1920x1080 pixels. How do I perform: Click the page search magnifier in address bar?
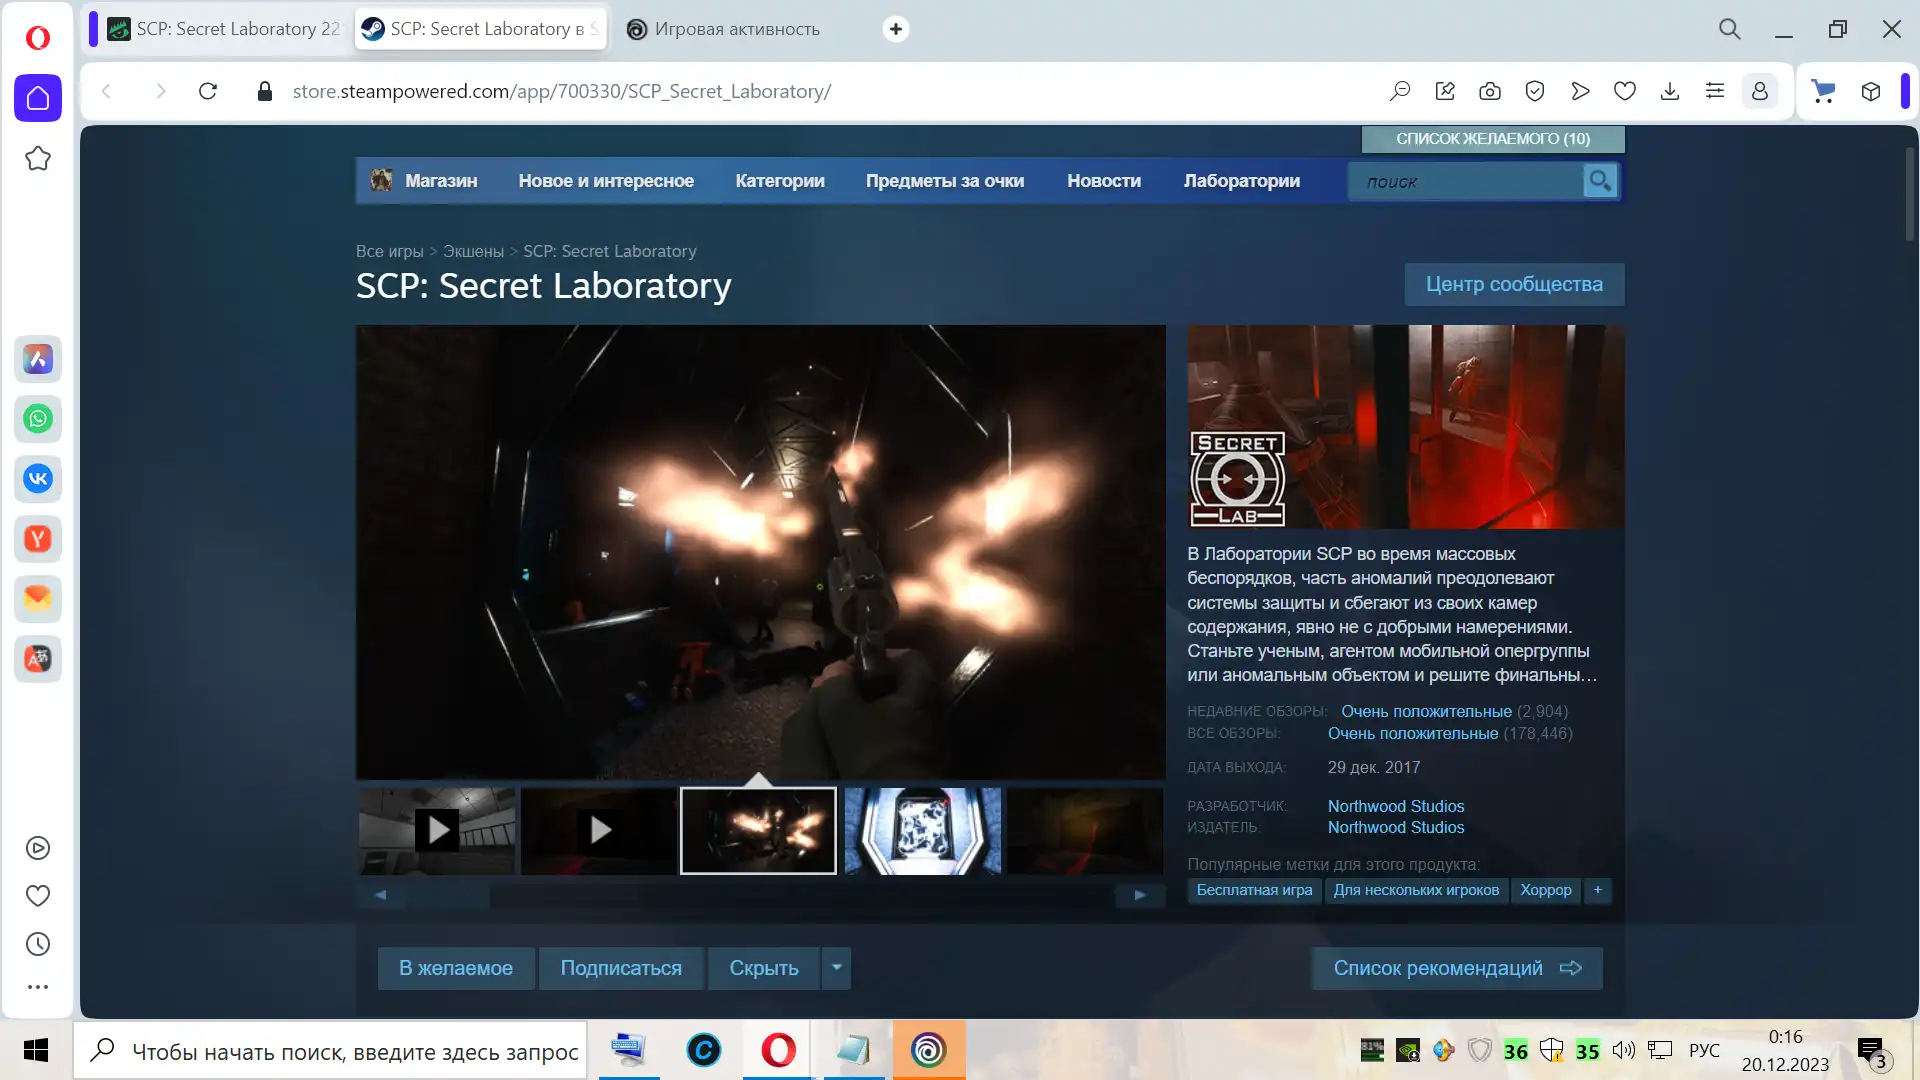(x=1400, y=91)
